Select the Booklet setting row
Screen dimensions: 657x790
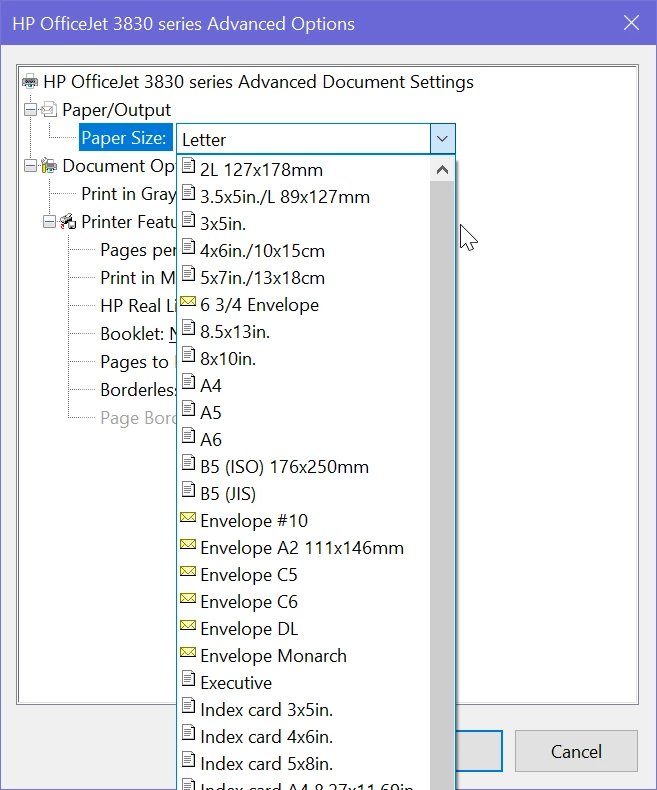click(138, 334)
